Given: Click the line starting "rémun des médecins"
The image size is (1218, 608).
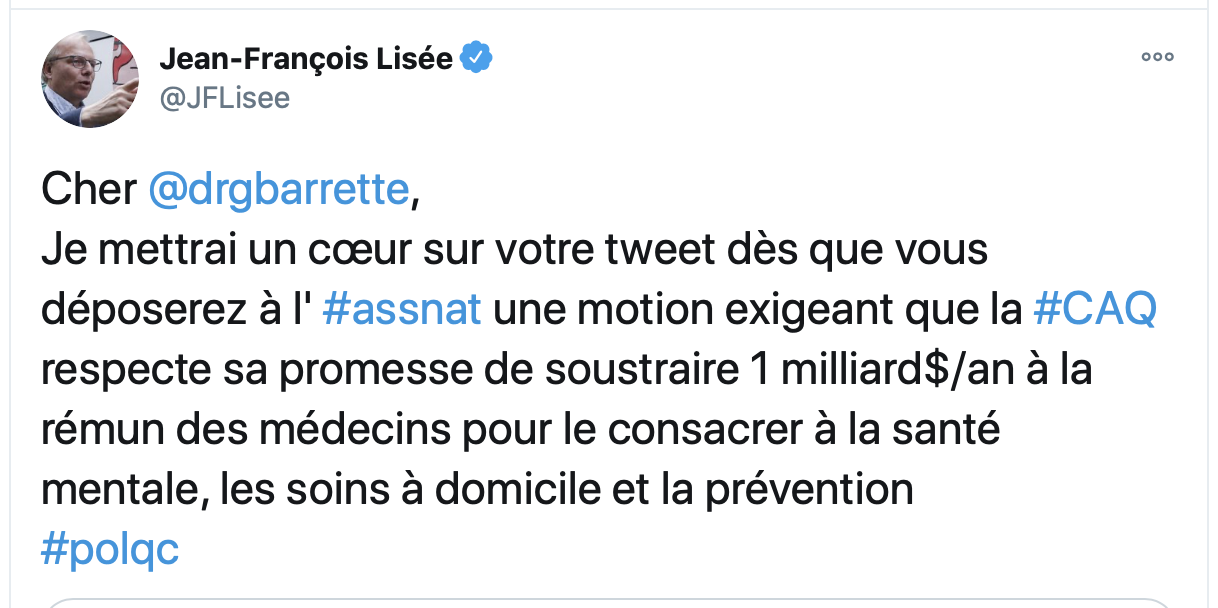Looking at the screenshot, I should [x=521, y=431].
